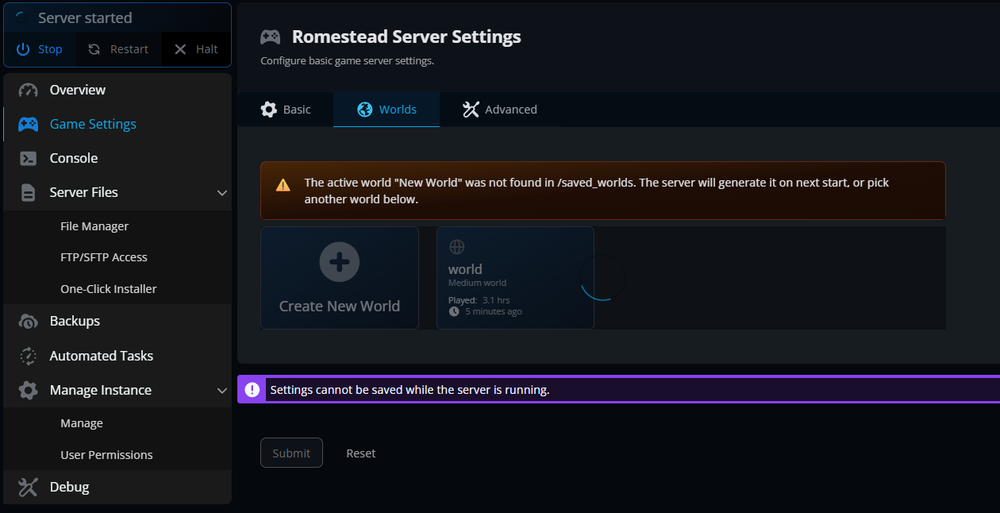Click the Stop power icon
The image size is (1000, 513).
pyautogui.click(x=23, y=49)
